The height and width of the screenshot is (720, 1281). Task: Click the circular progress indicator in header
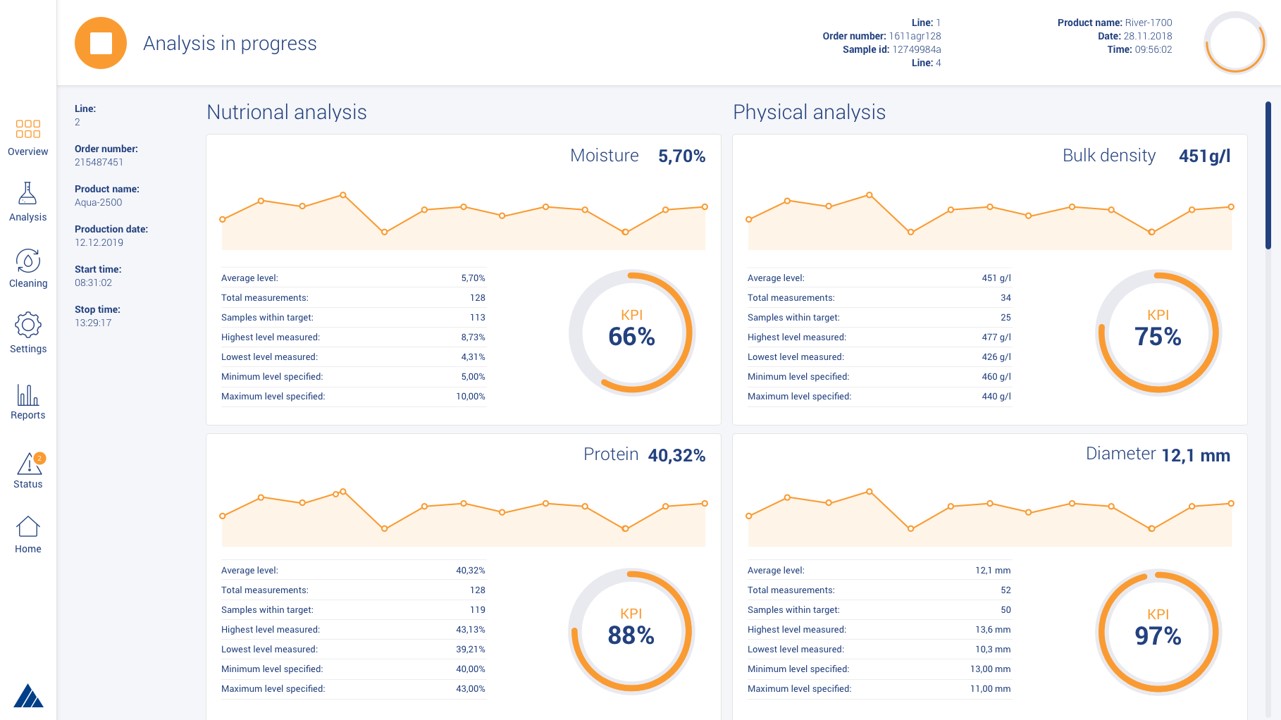point(1235,43)
